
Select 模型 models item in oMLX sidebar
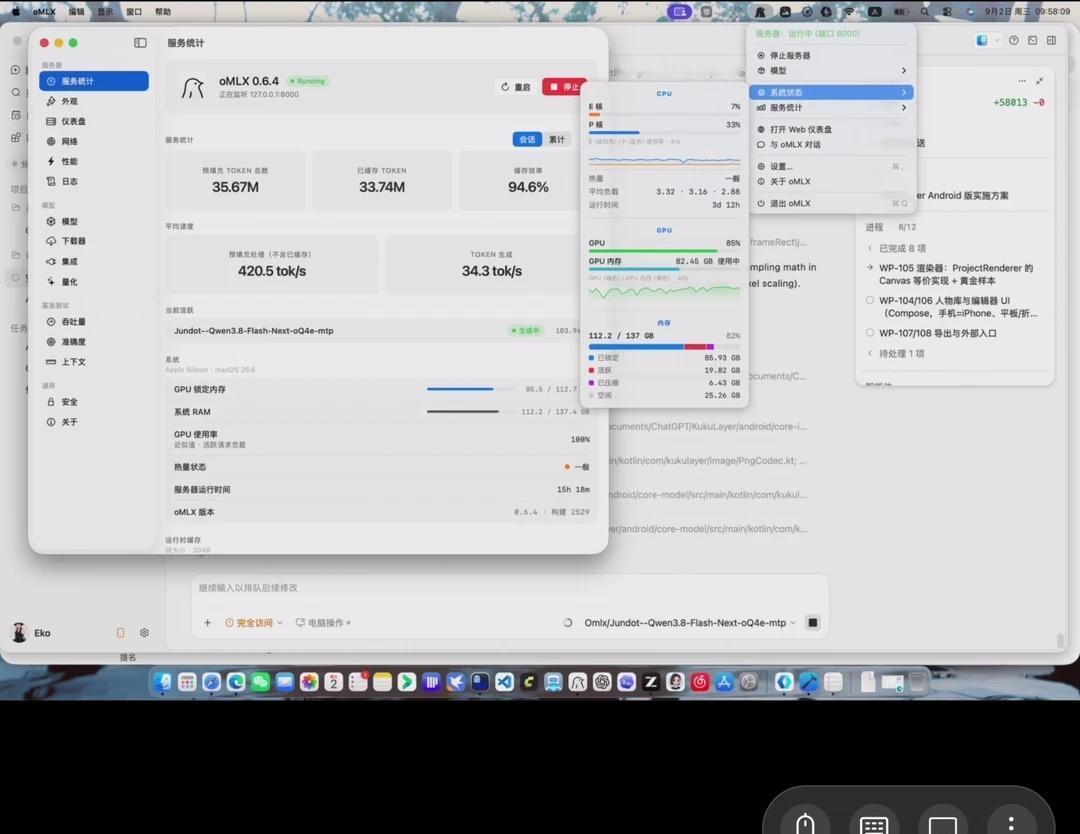tap(93, 221)
